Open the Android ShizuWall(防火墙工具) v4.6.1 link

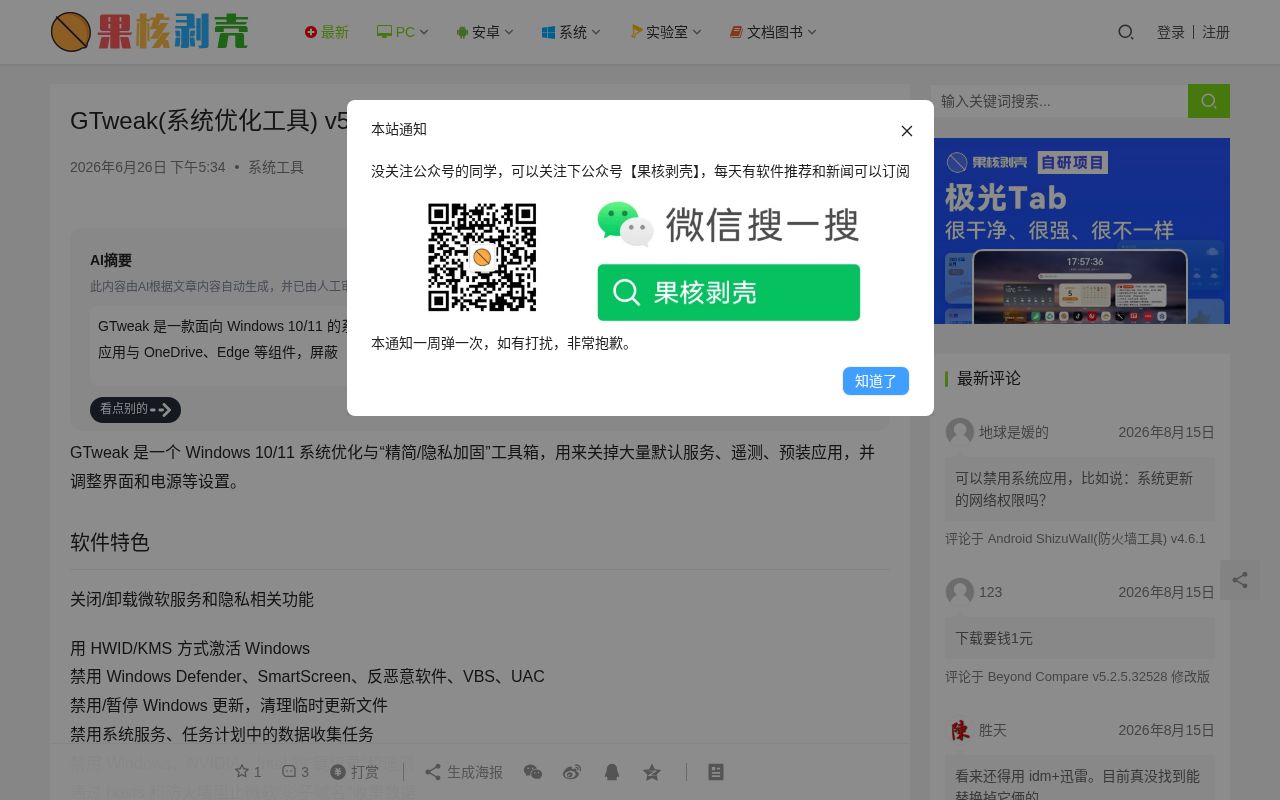coord(1097,538)
